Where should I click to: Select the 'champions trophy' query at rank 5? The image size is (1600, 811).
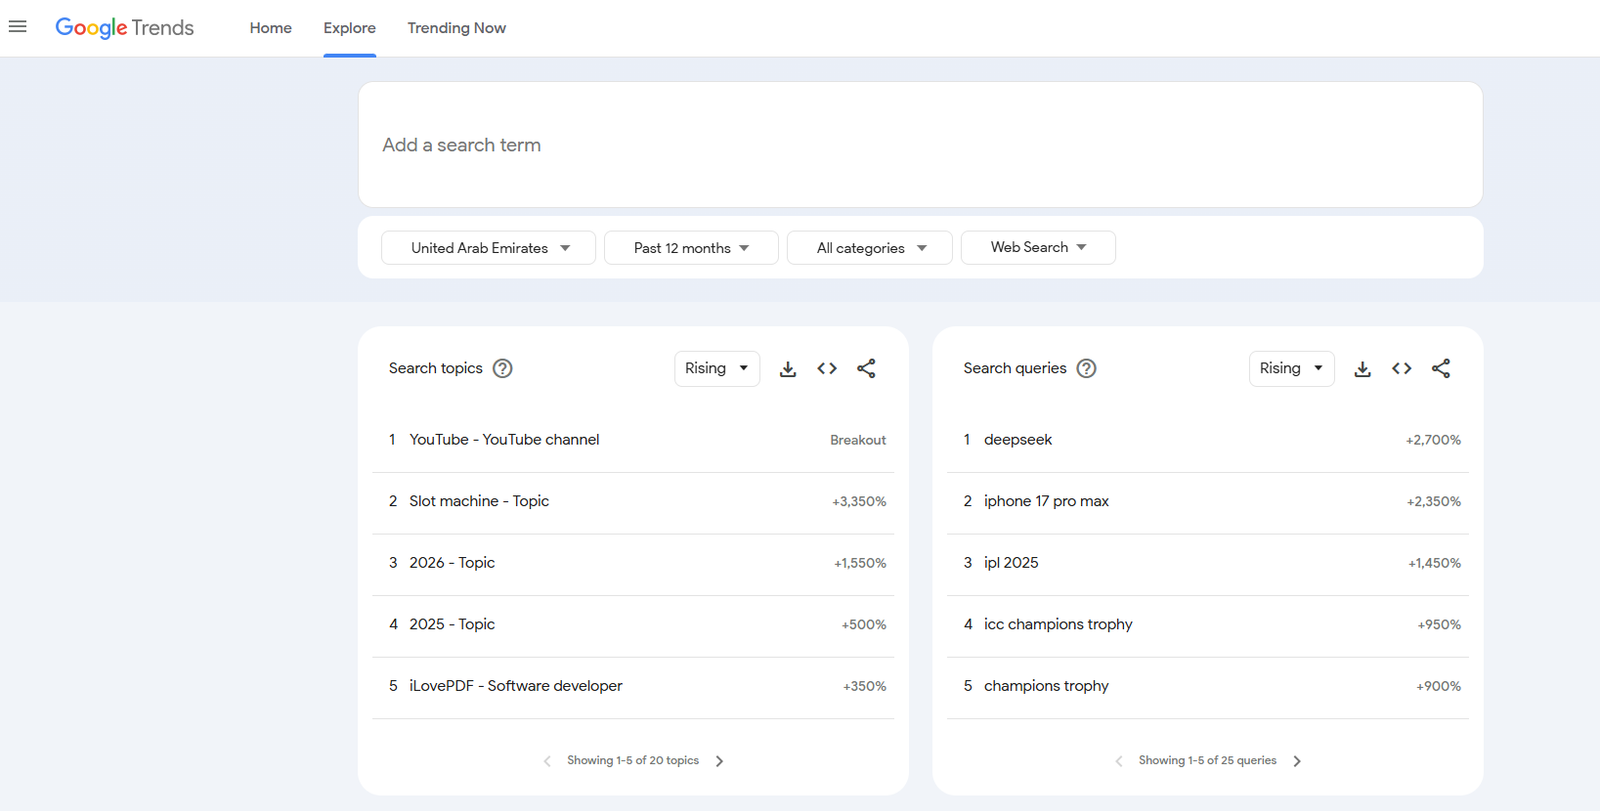[1208, 686]
